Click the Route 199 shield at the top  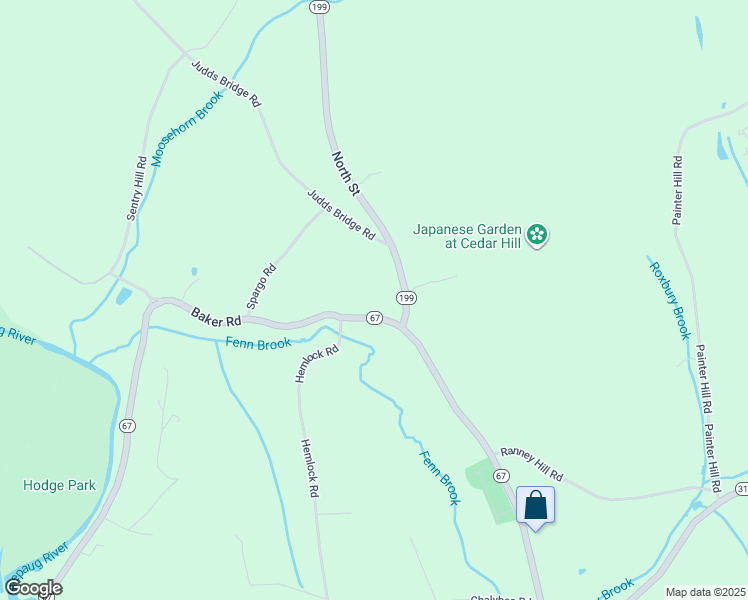pos(319,7)
